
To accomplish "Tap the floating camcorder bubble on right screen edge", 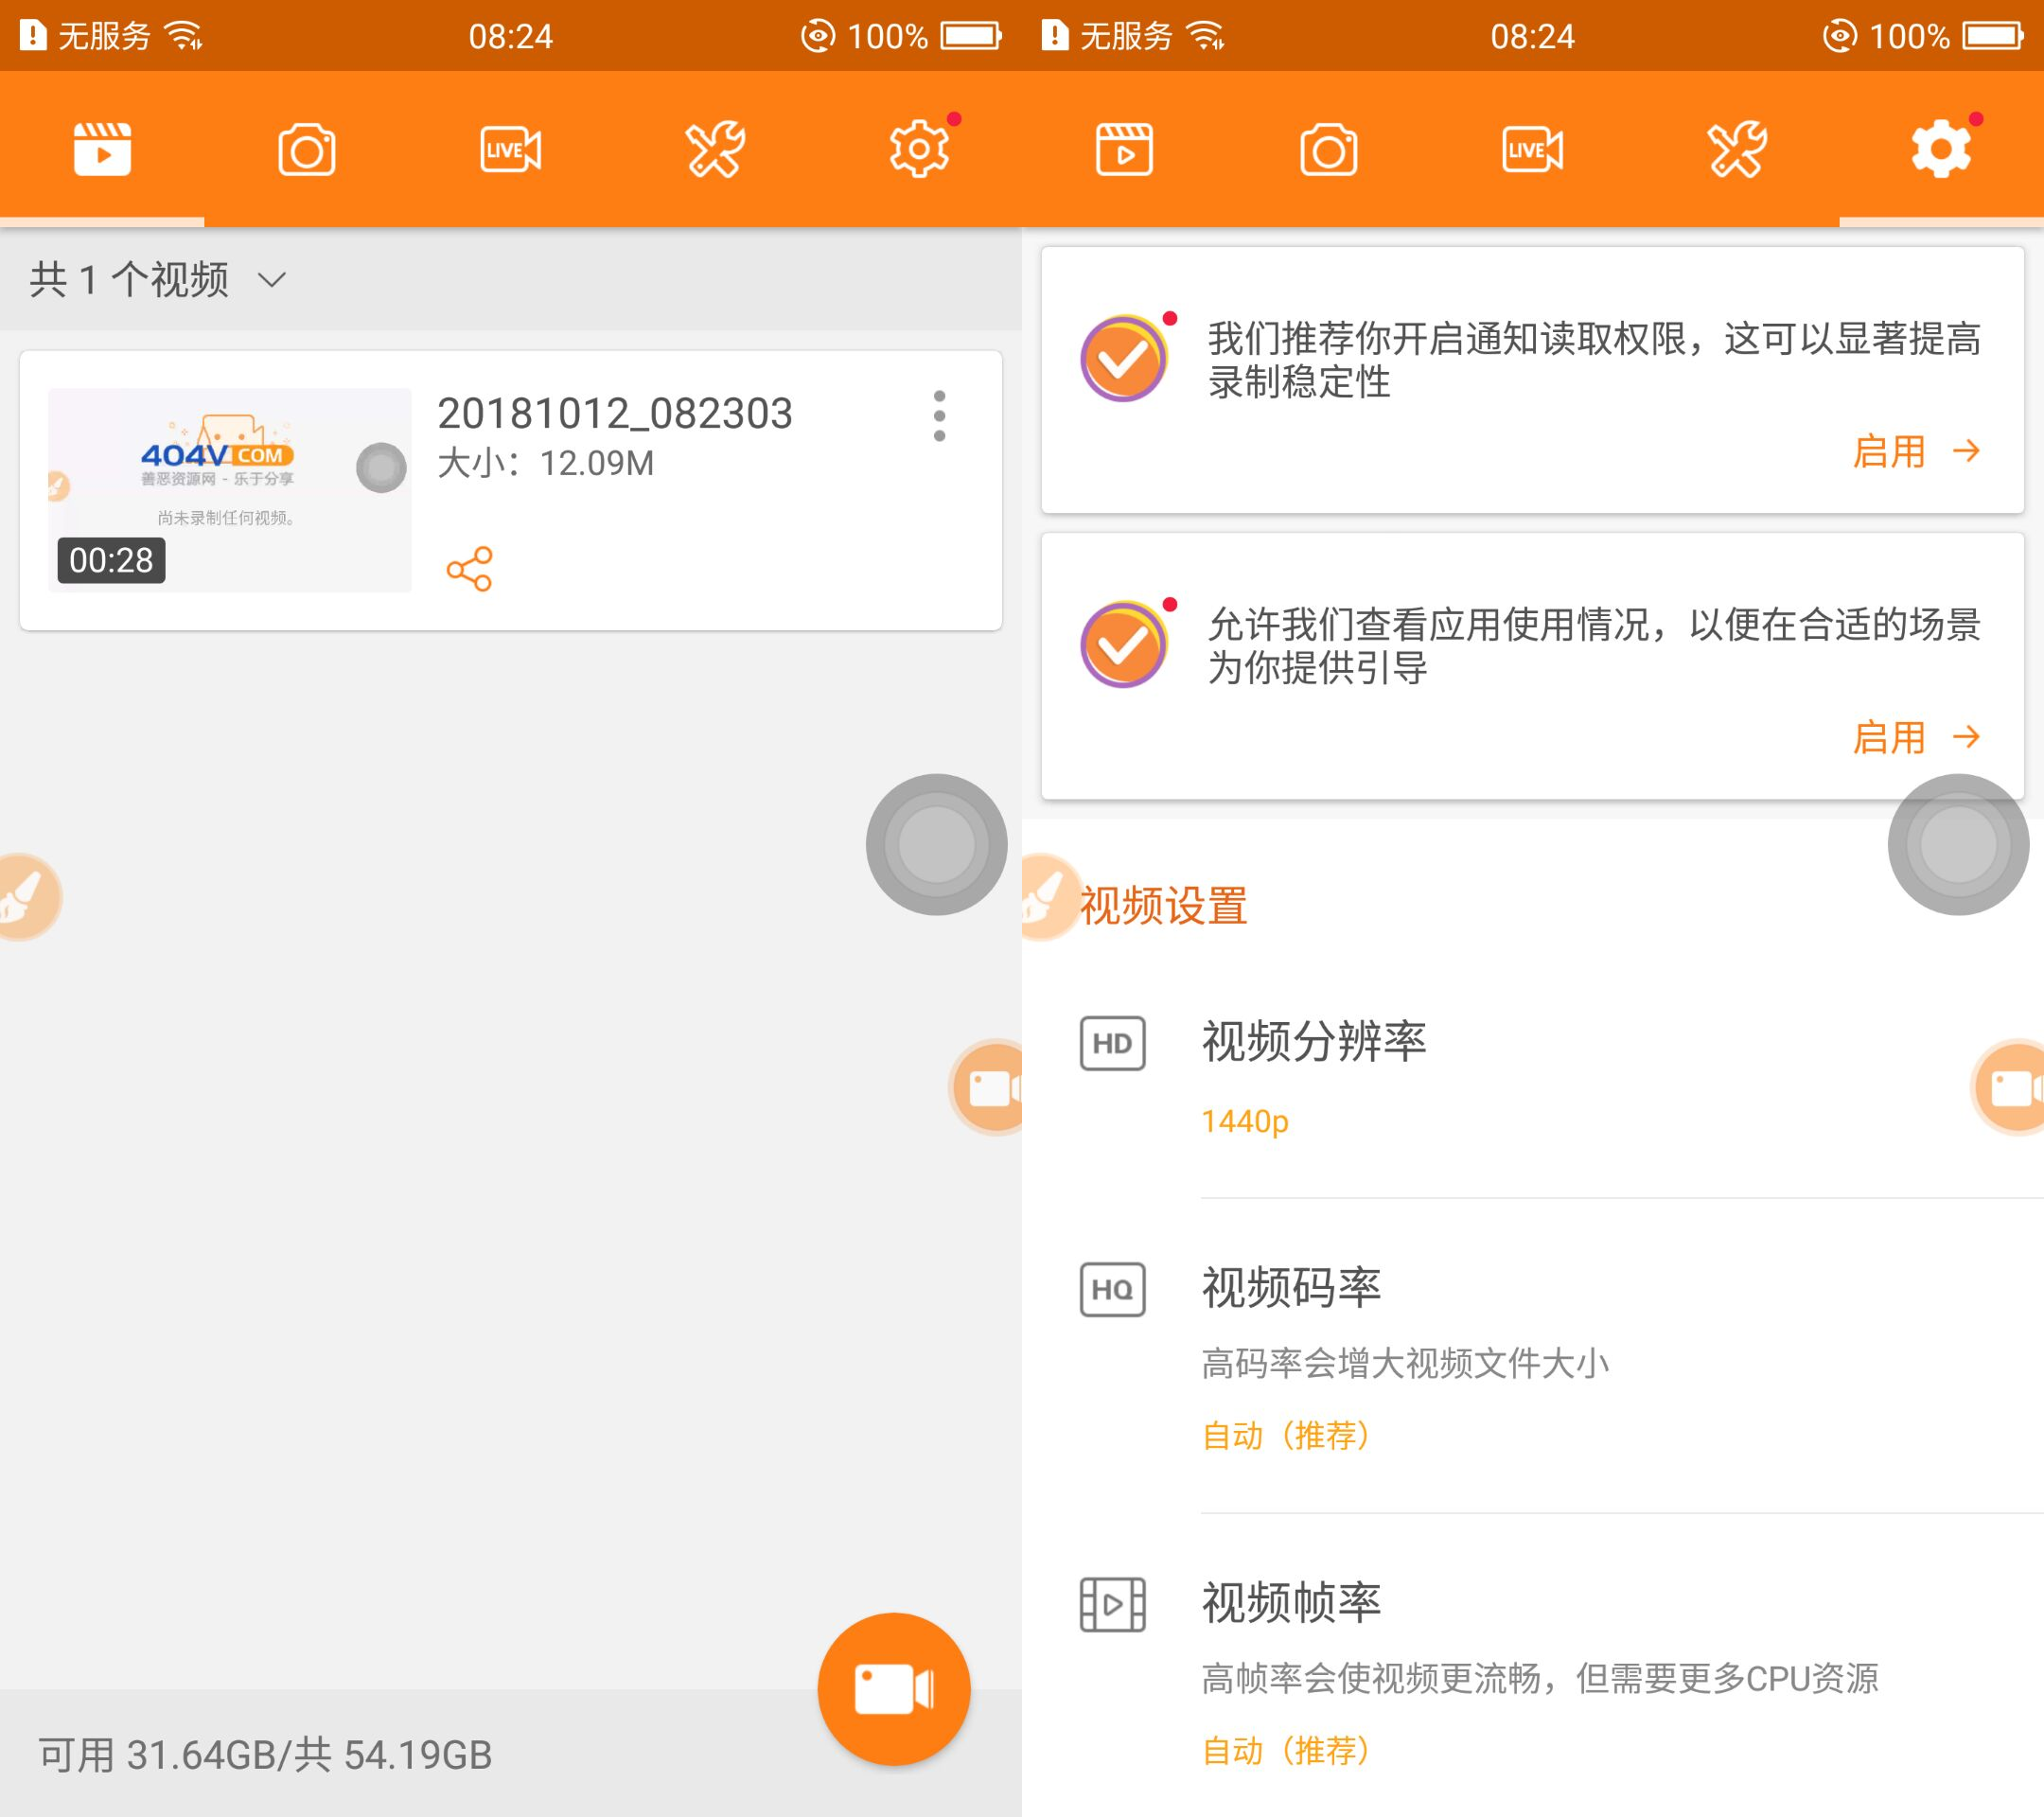I will click(2012, 1087).
